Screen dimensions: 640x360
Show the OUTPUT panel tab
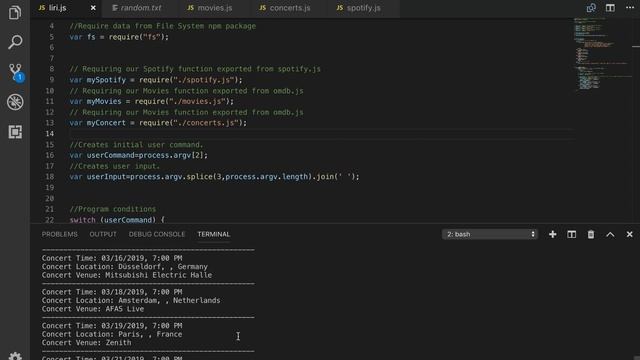(x=103, y=234)
